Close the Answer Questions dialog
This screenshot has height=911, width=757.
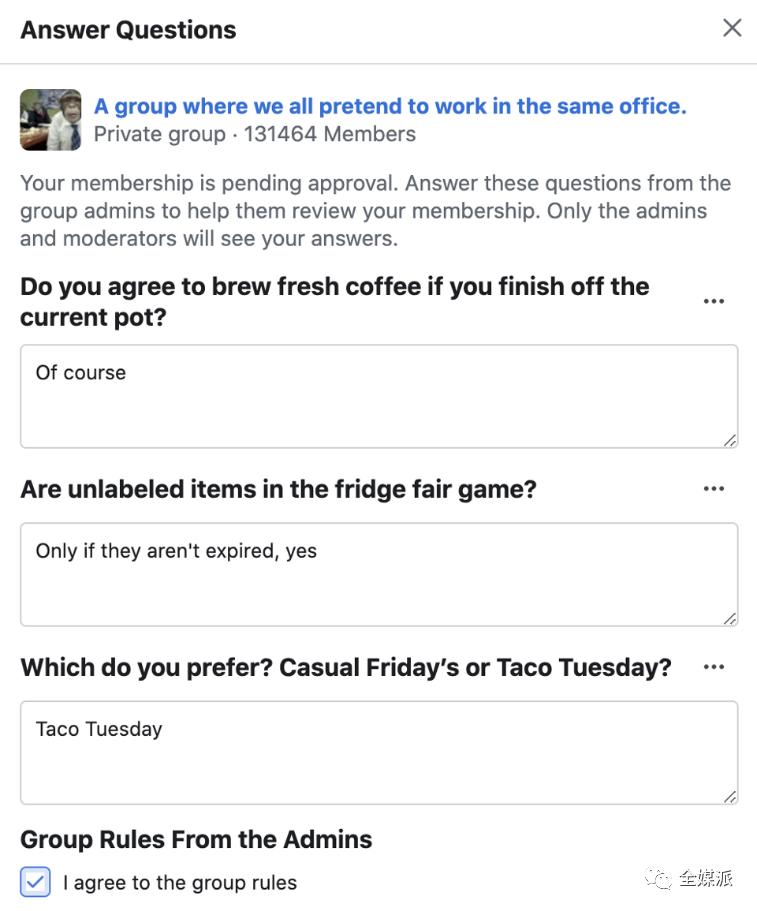click(x=732, y=28)
